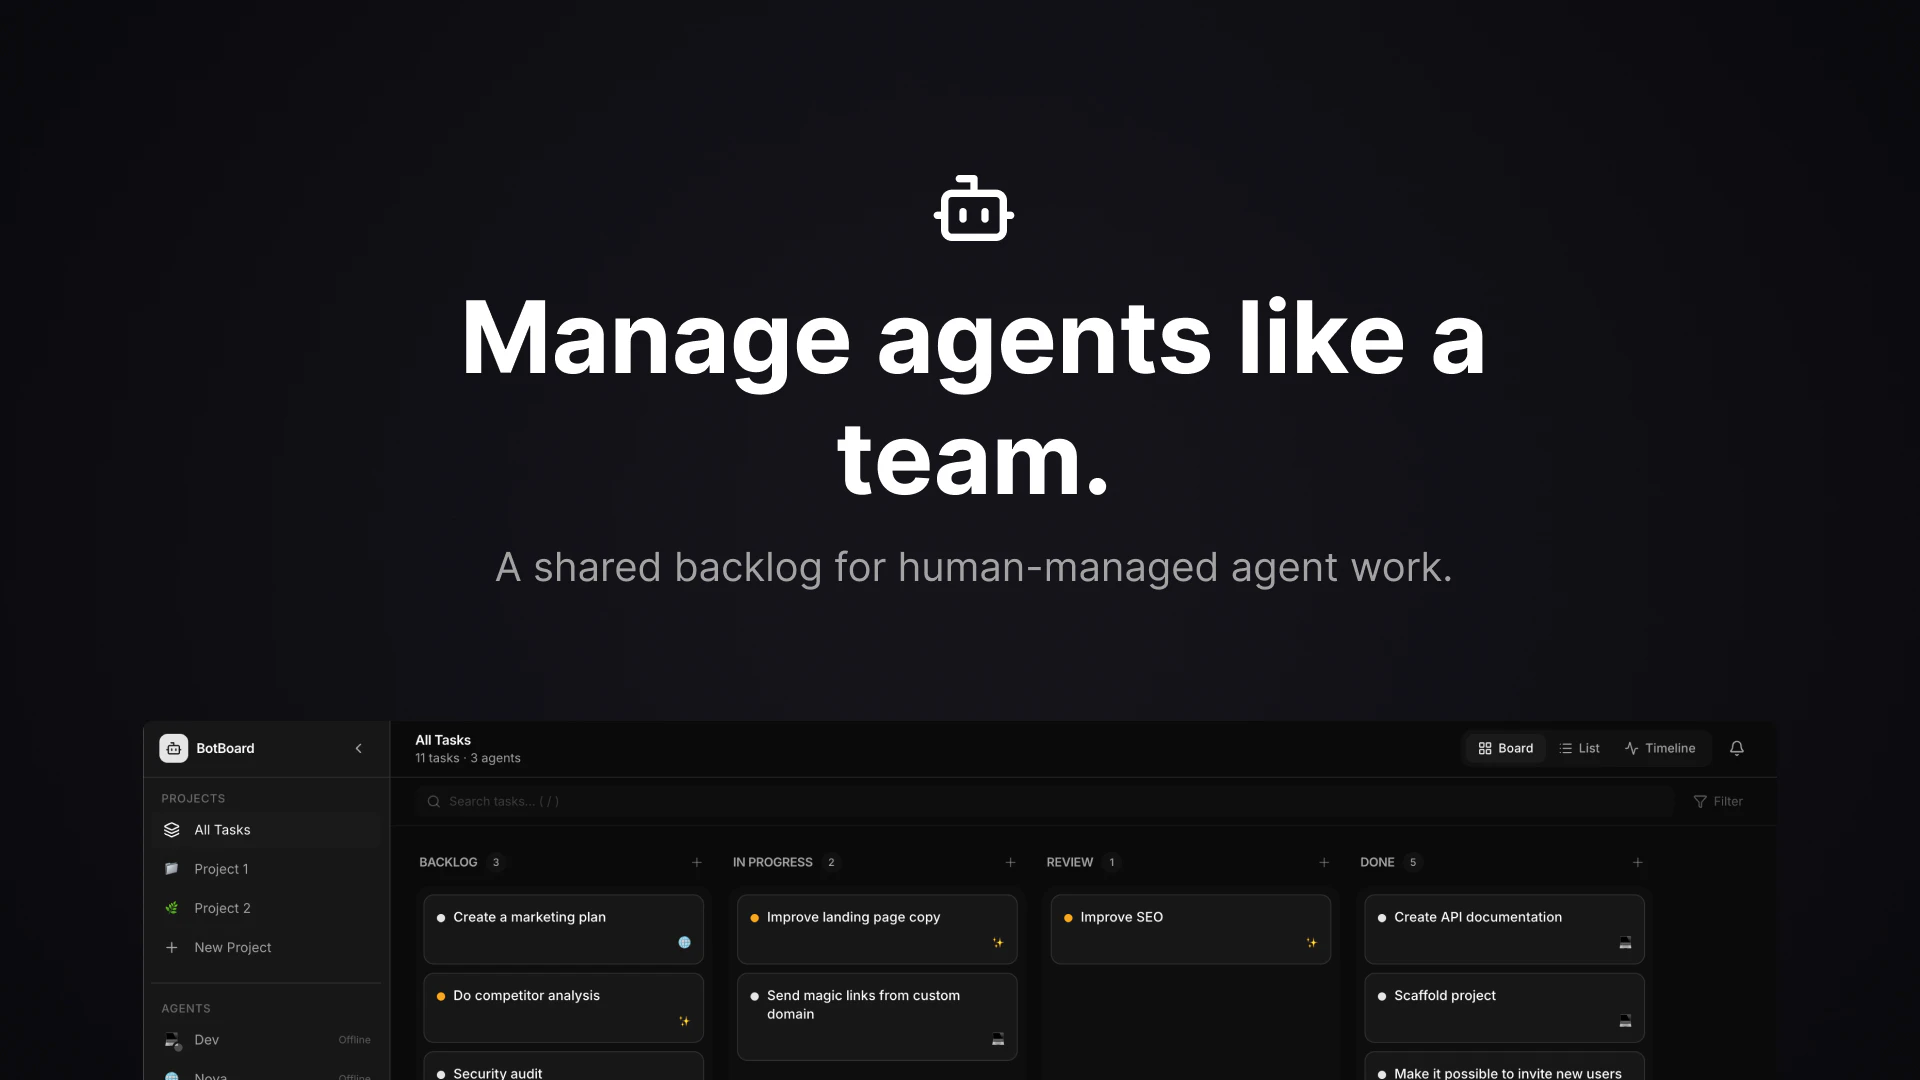Screen dimensions: 1920x1080
Task: Click agent avatar on Create a marketing plan card
Action: [684, 942]
